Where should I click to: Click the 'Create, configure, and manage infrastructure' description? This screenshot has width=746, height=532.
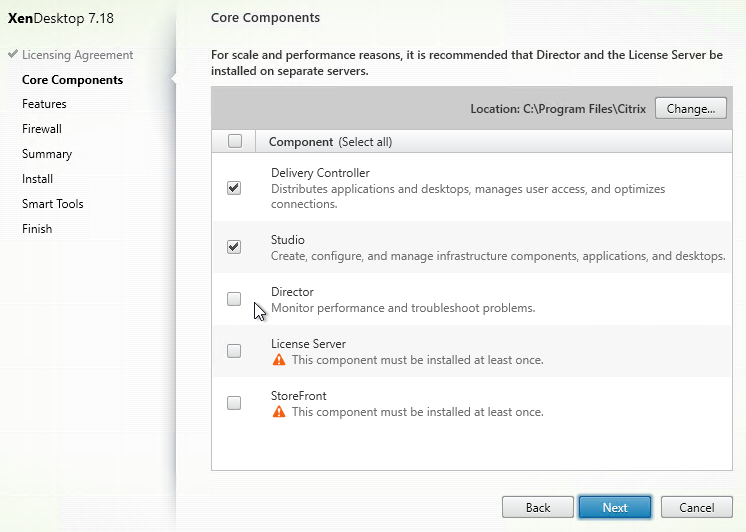498,256
